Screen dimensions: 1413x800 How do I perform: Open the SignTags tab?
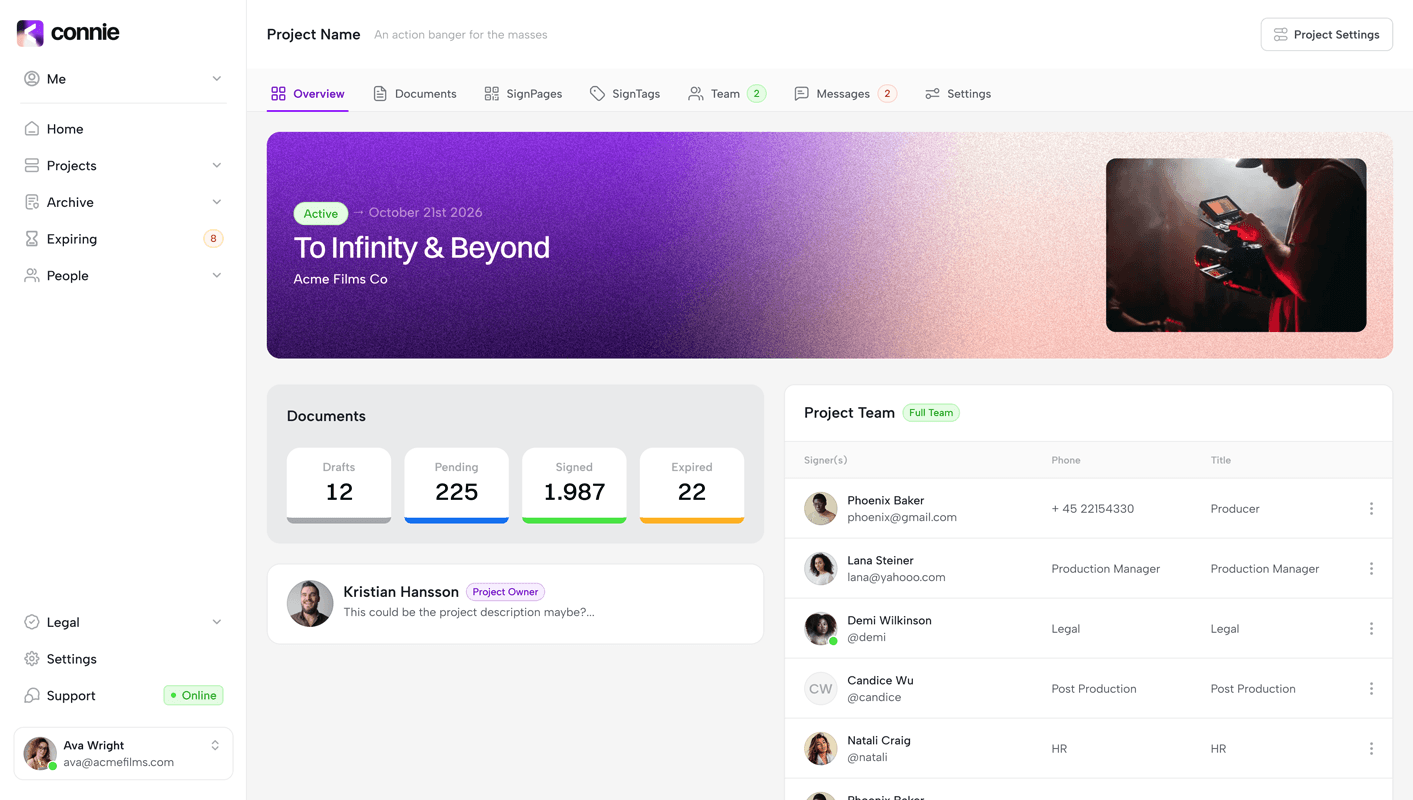click(x=625, y=94)
